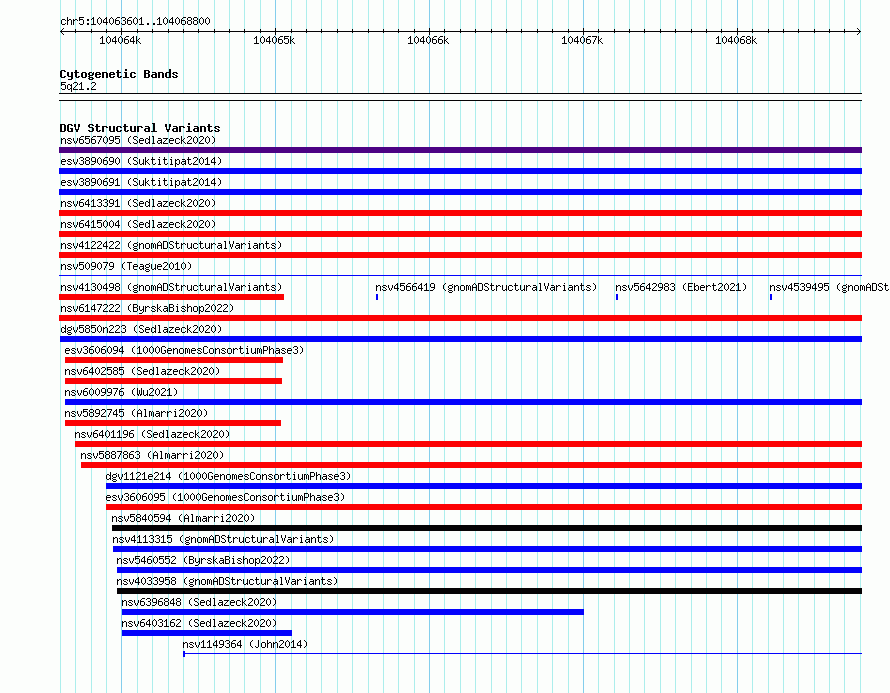Viewport: 890px width, 693px height.
Task: Open nsv1149364 (John2014) label
Action: click(x=245, y=644)
